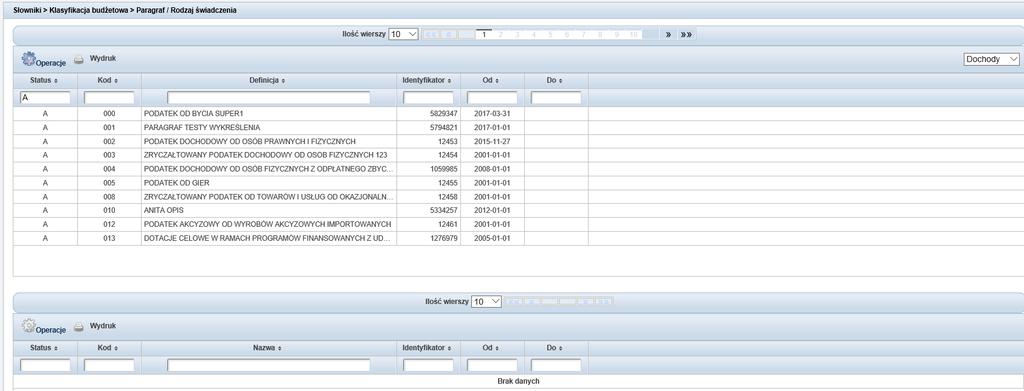
Task: Click Nazwa filter field in lower table
Action: (x=268, y=366)
